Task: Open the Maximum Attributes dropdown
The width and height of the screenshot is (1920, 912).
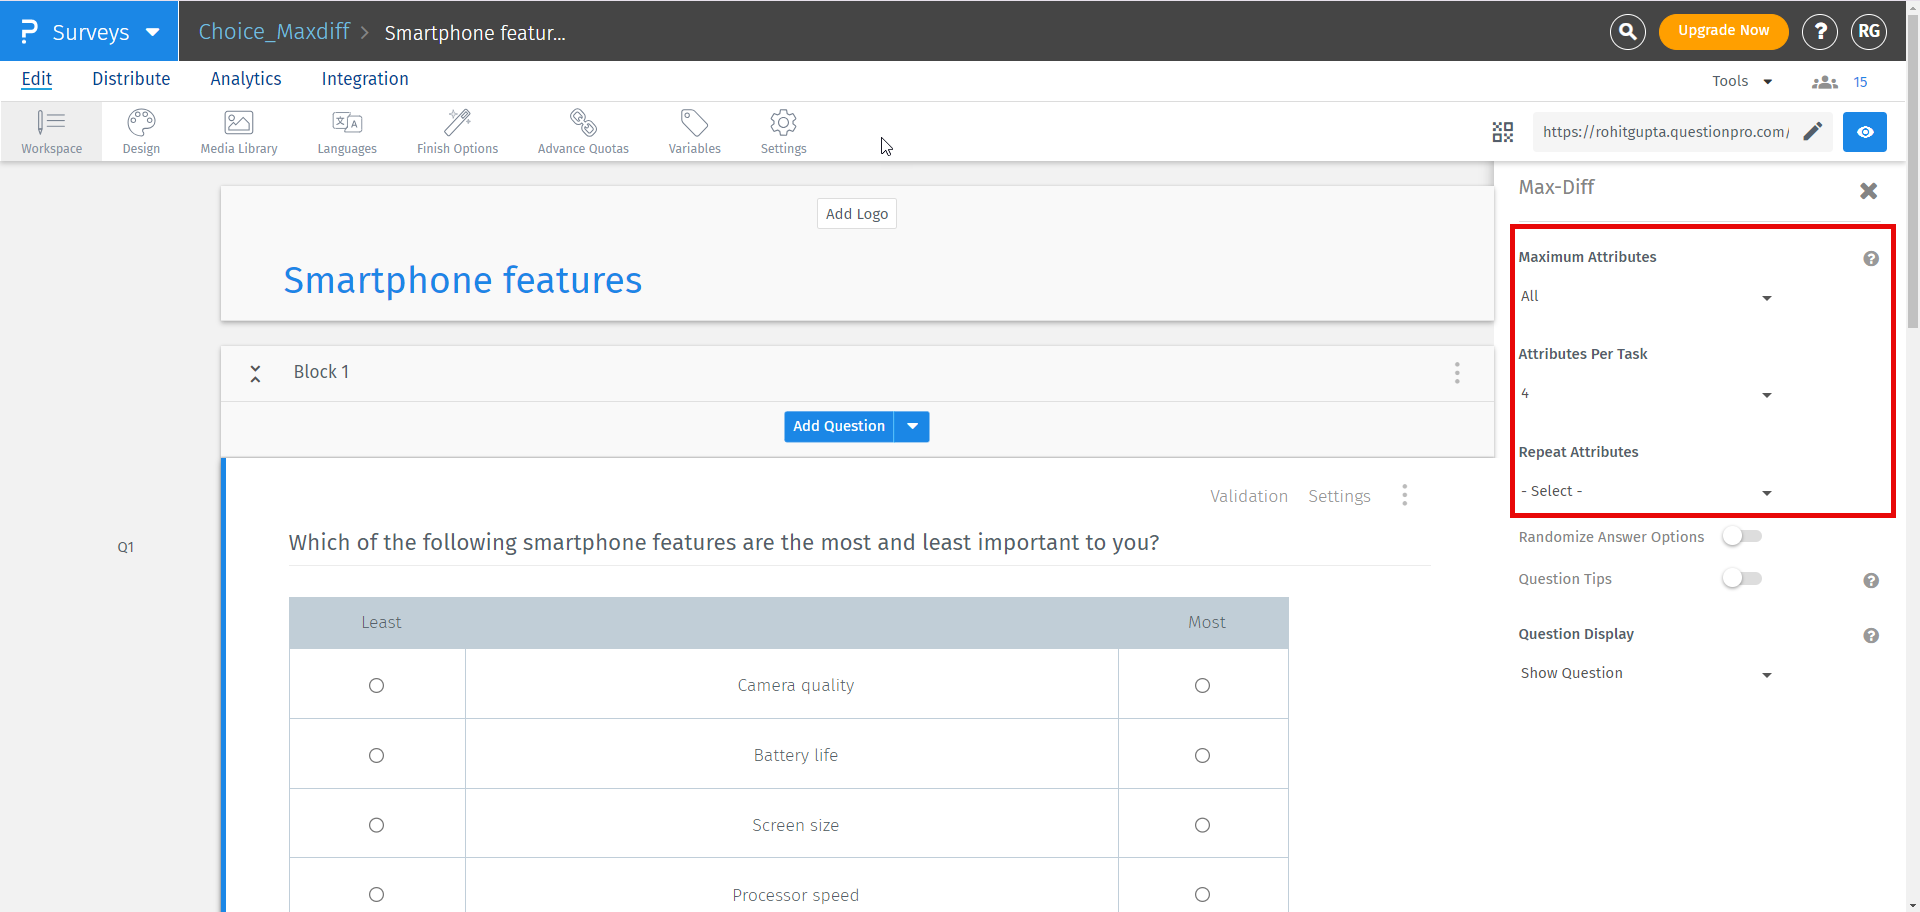Action: (x=1645, y=297)
